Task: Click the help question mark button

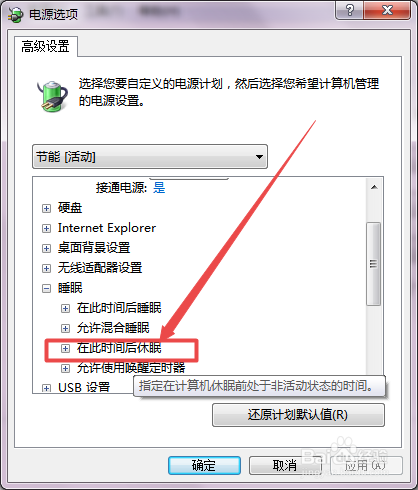Action: click(x=350, y=11)
